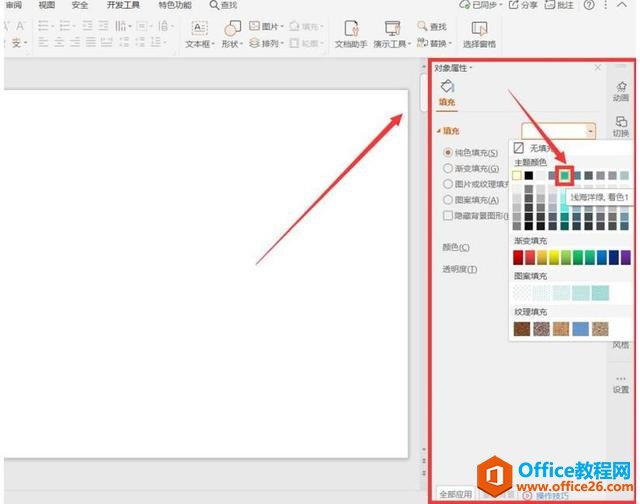Pick the yellow gradient fill swatch
Image resolution: width=640 pixels, height=504 pixels.
coord(554,258)
